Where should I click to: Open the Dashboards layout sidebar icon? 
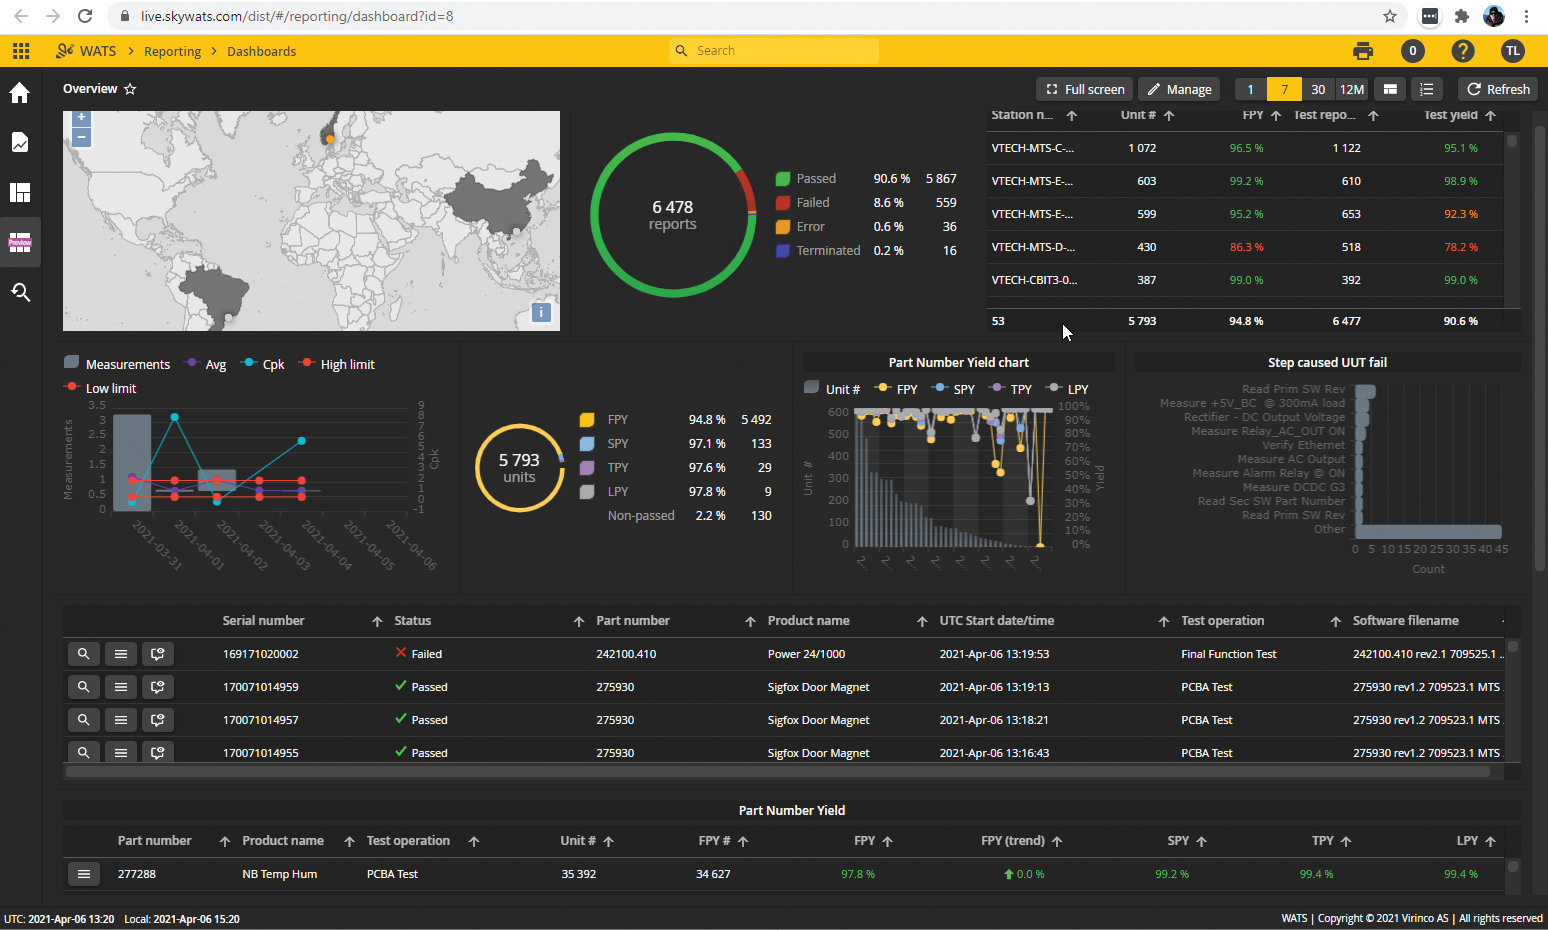tap(20, 192)
